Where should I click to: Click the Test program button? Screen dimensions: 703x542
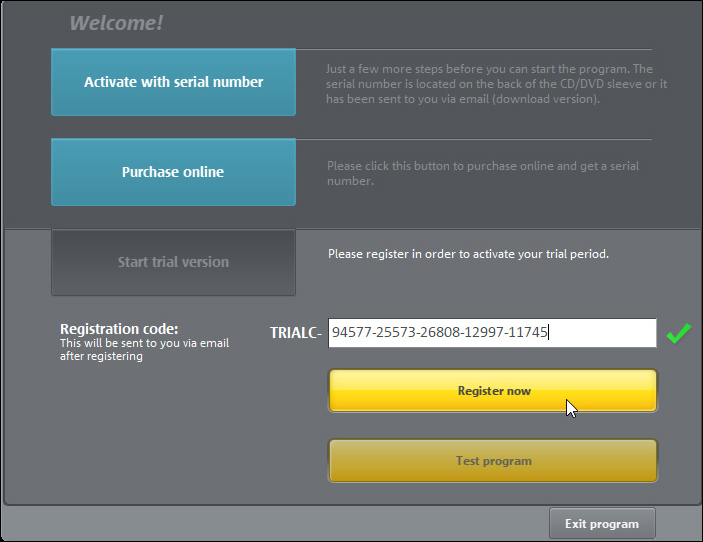pyautogui.click(x=493, y=461)
